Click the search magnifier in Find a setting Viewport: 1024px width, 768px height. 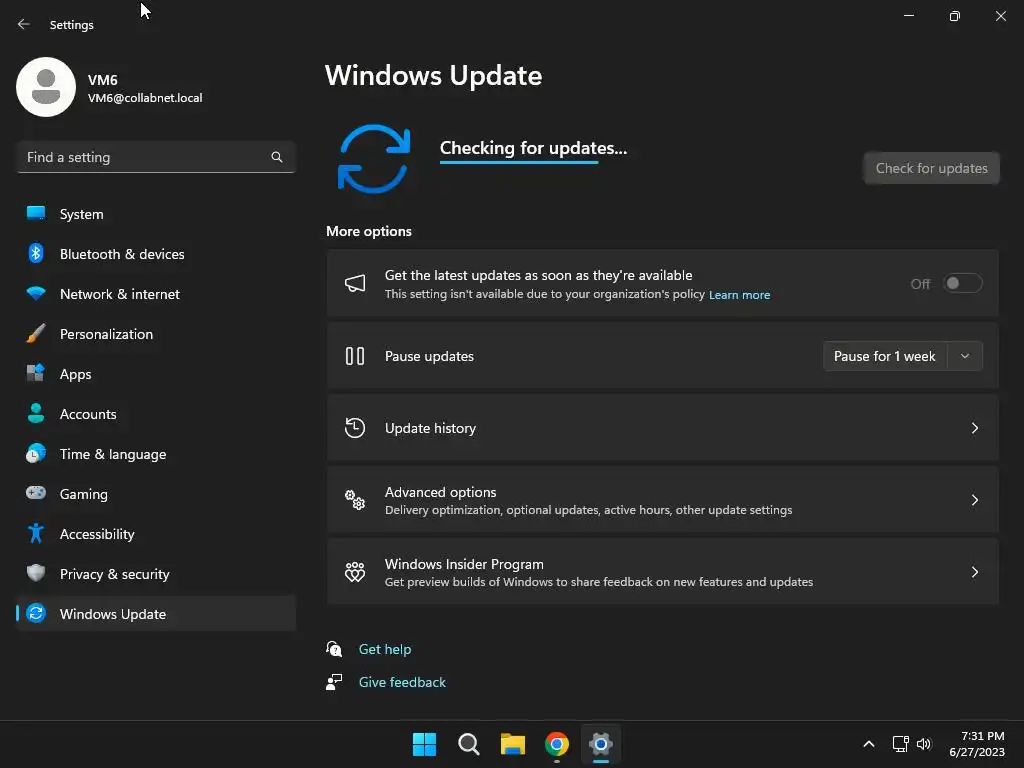point(277,157)
